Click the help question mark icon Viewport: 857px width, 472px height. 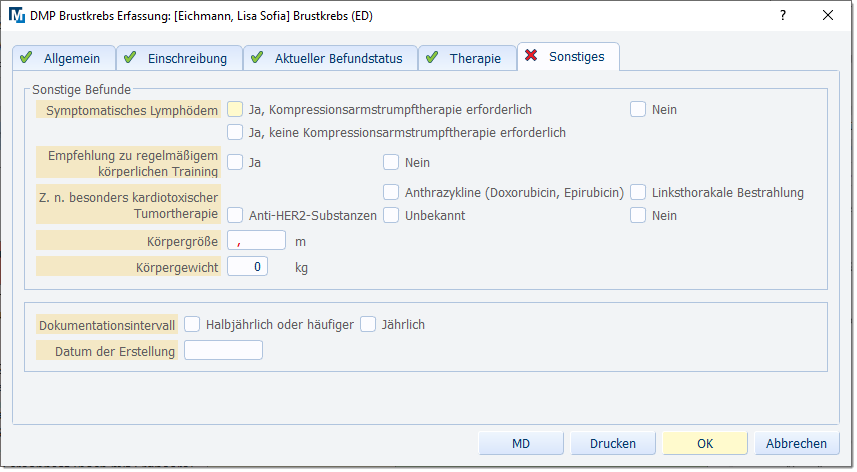click(783, 15)
